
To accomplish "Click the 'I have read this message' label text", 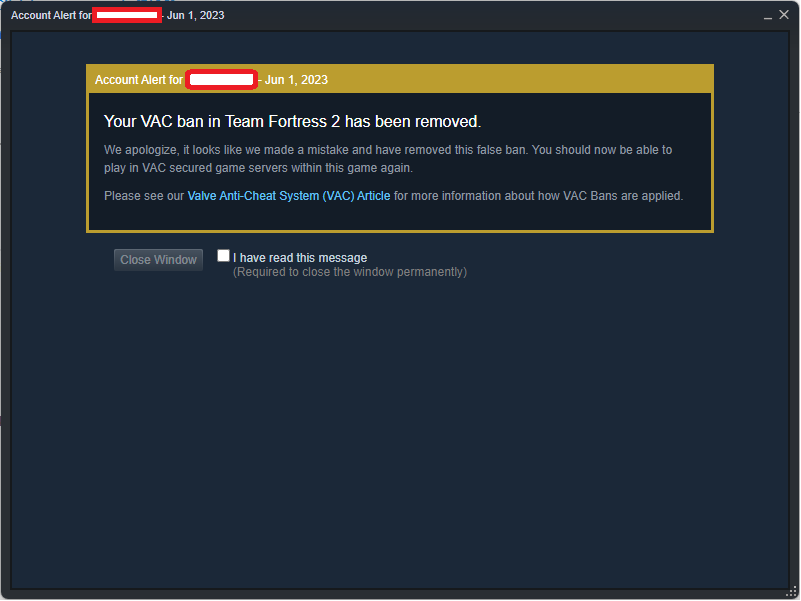I will (300, 258).
